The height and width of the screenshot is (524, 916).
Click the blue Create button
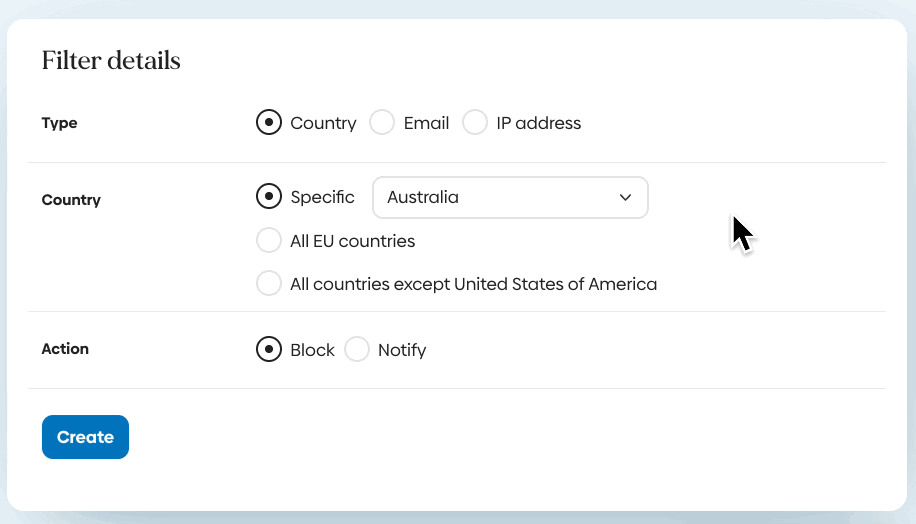click(x=85, y=437)
